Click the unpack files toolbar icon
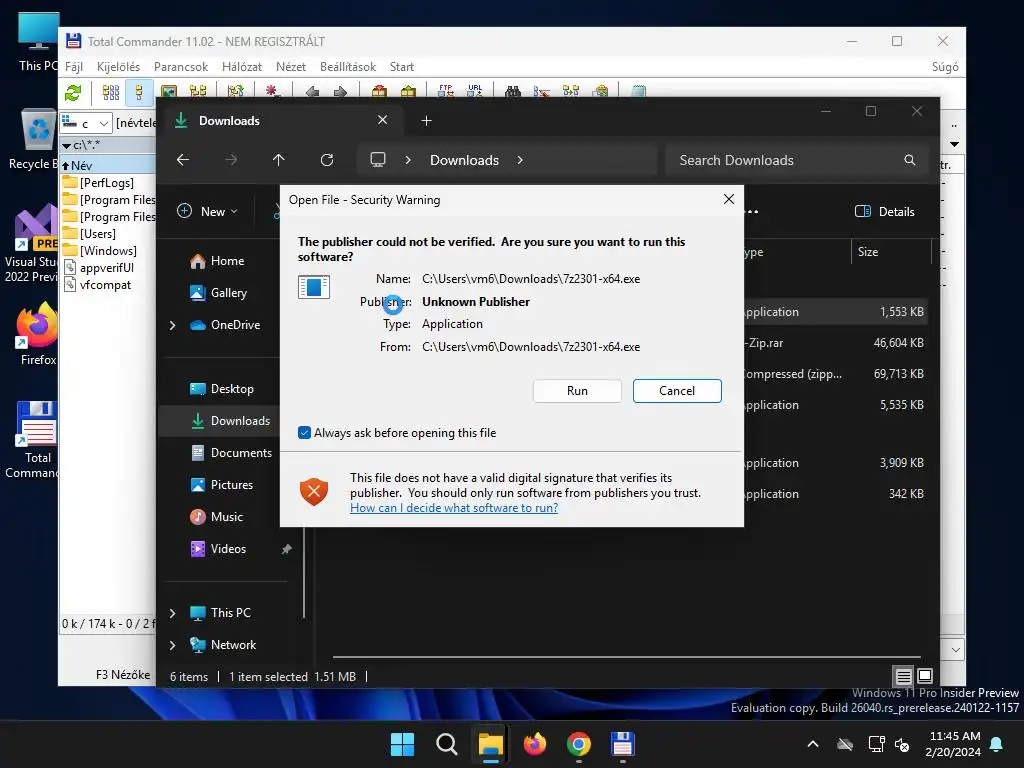The width and height of the screenshot is (1024, 768). [408, 92]
